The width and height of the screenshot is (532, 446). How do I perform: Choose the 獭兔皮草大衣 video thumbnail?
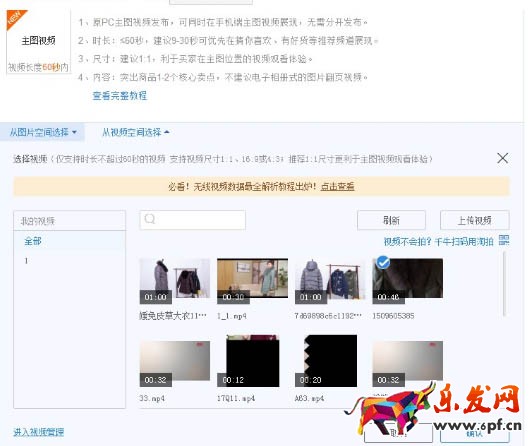coord(175,281)
